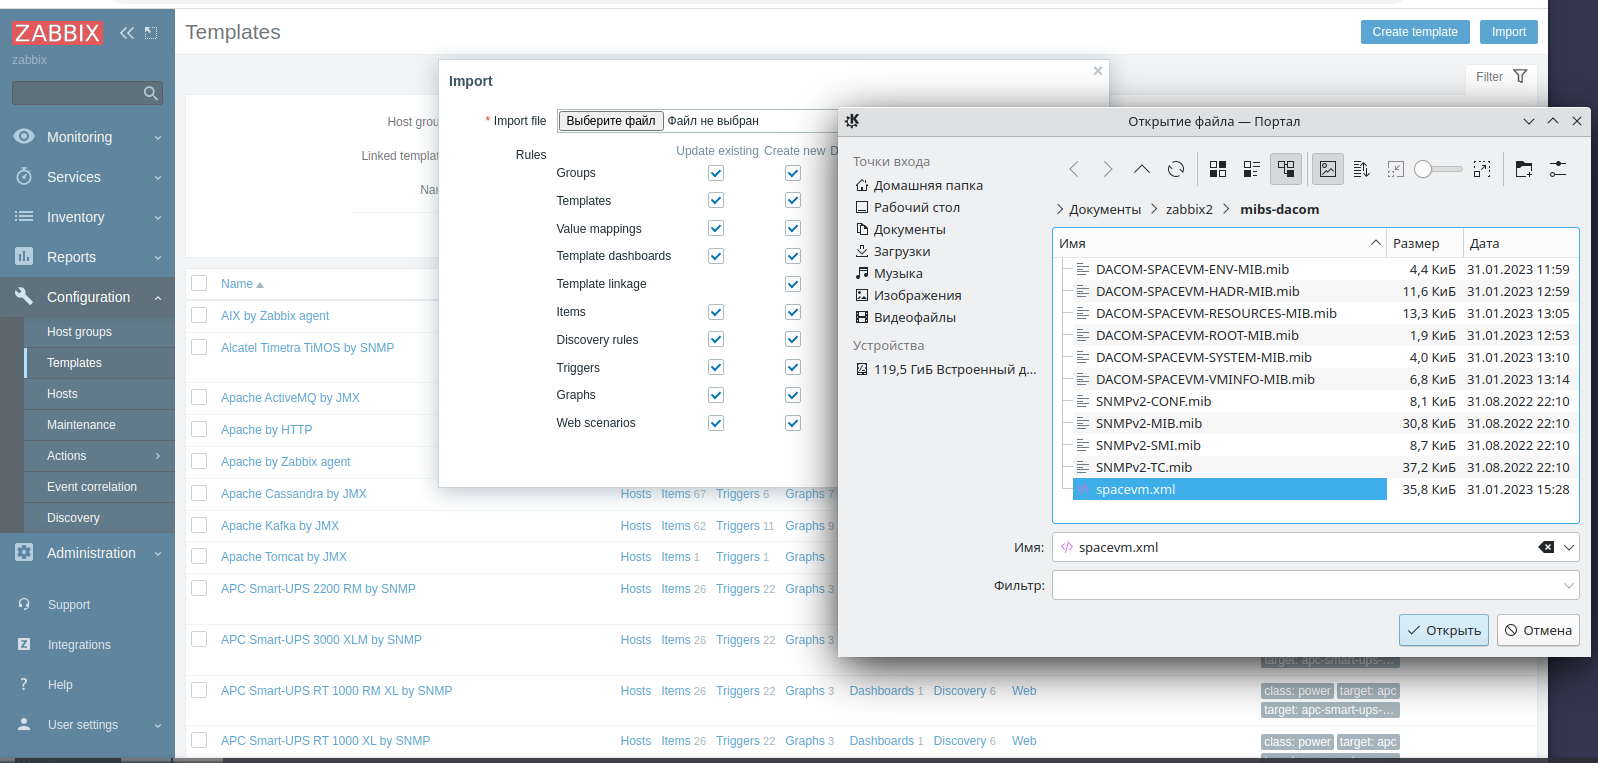The width and height of the screenshot is (1598, 763).
Task: Click the increase icon size button
Action: click(1482, 169)
